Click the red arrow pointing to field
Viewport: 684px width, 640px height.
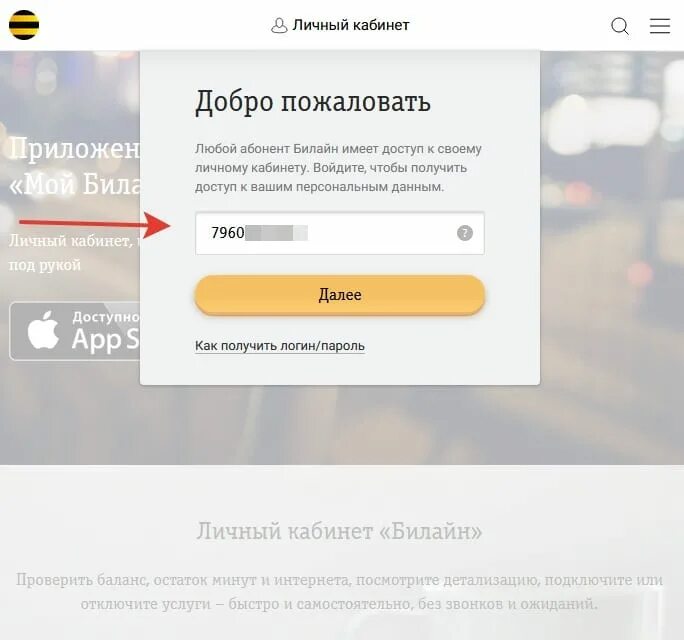click(x=95, y=224)
